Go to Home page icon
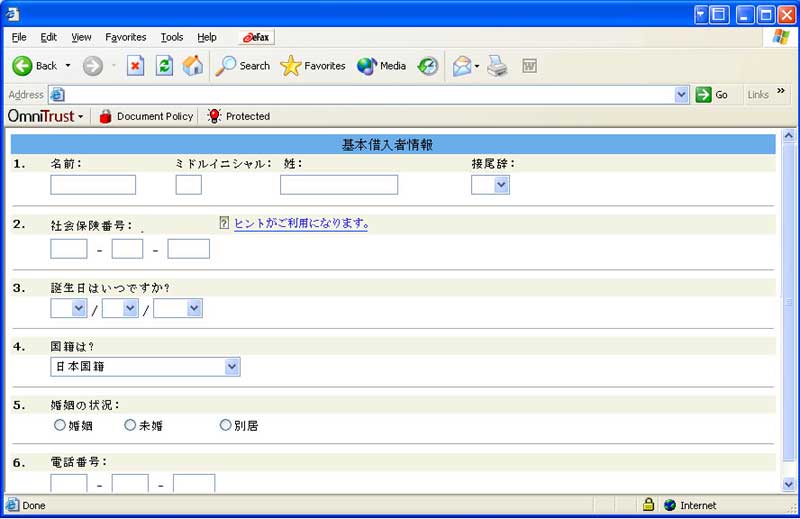 pos(193,66)
